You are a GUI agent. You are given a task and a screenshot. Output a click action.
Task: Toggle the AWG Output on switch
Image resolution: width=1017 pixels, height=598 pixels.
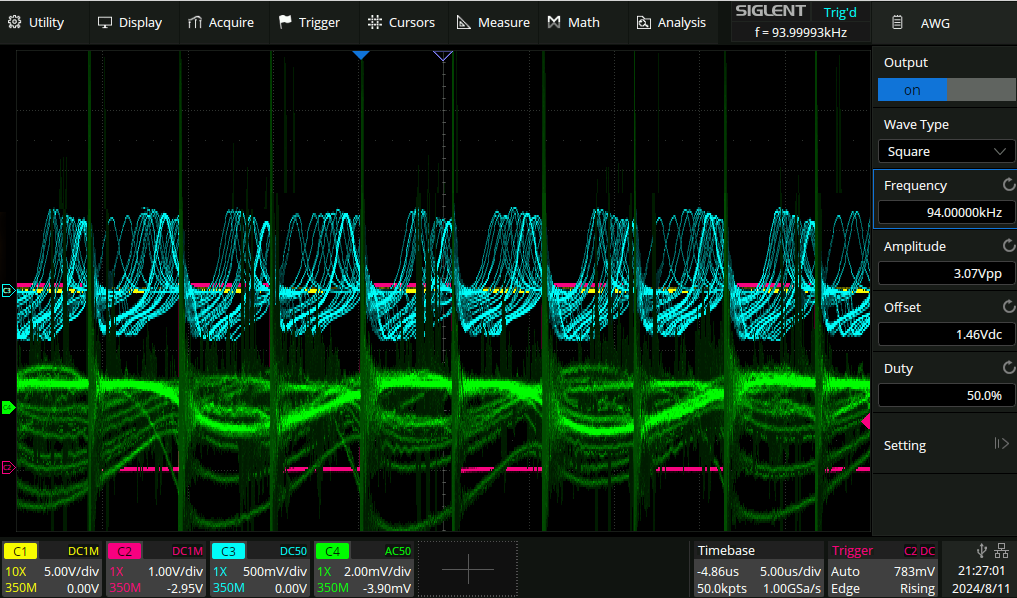coord(944,90)
